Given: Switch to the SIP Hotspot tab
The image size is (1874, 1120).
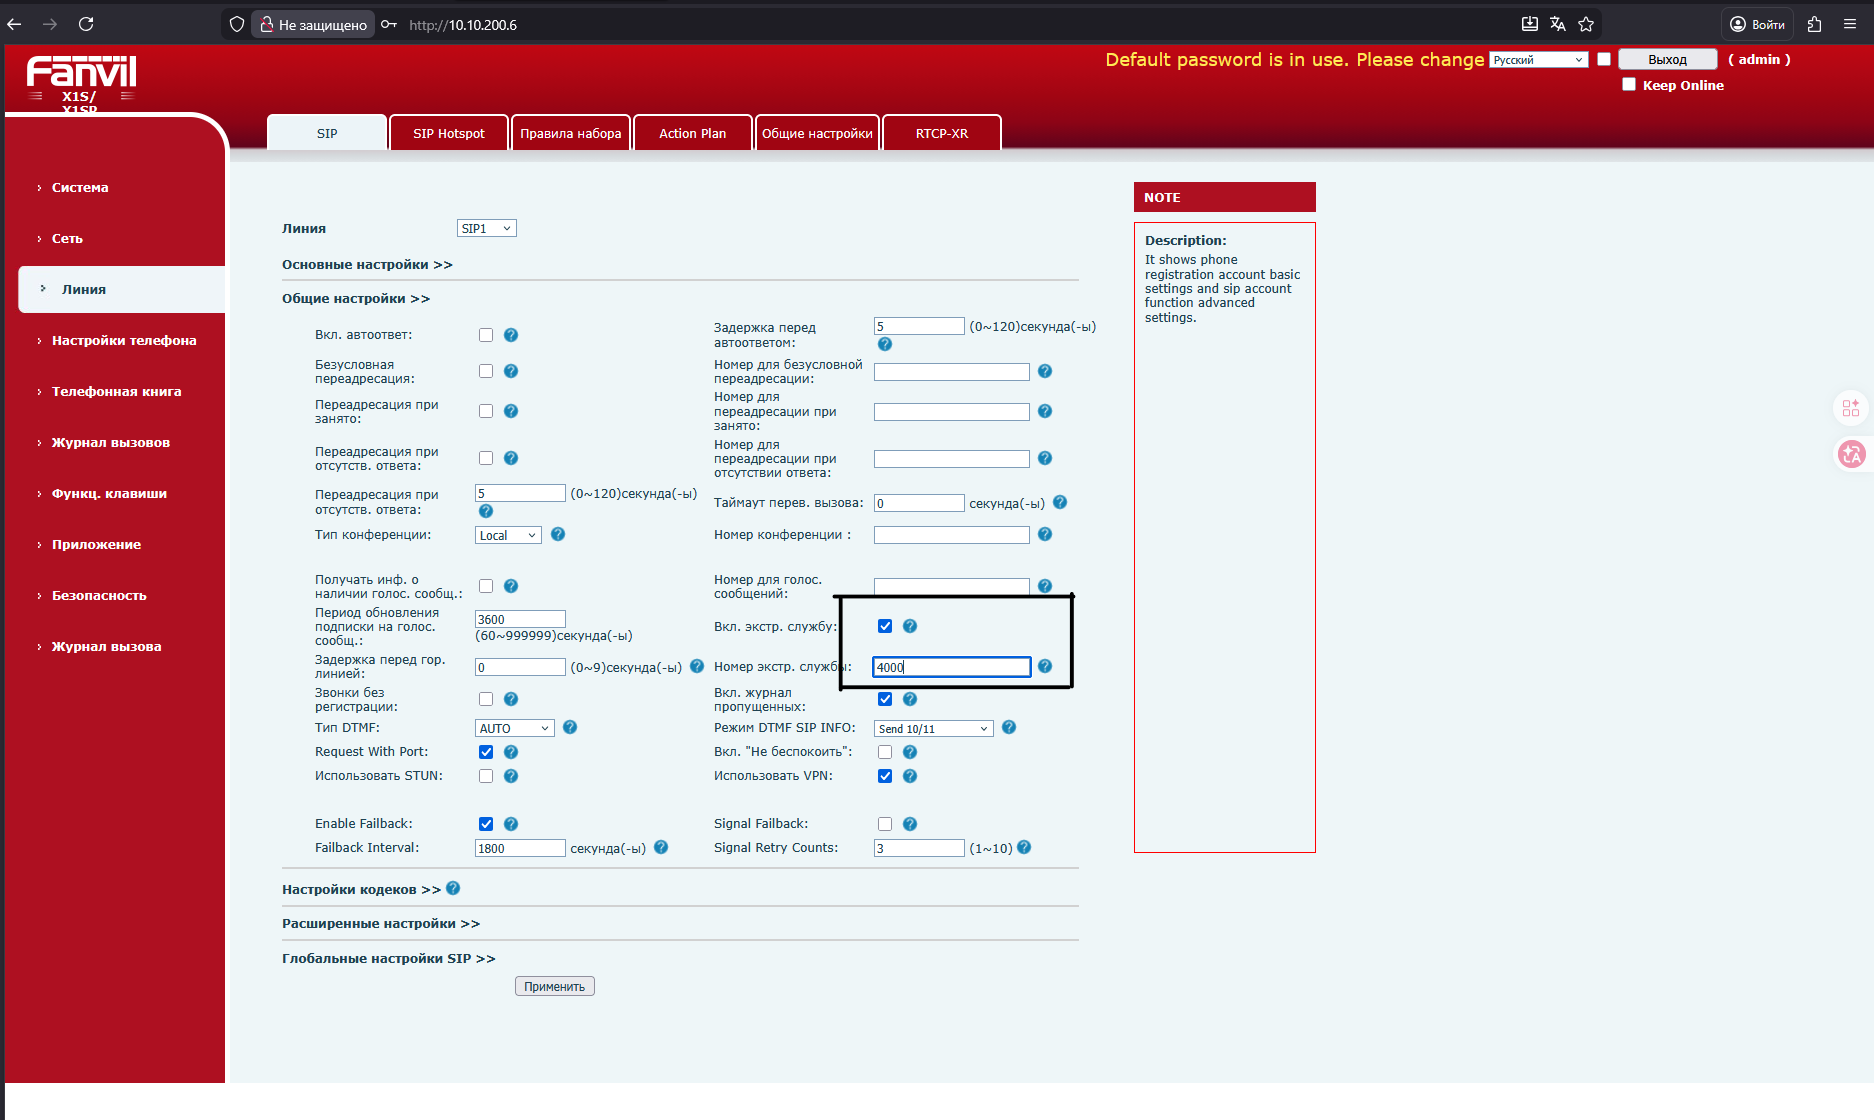Looking at the screenshot, I should point(448,133).
